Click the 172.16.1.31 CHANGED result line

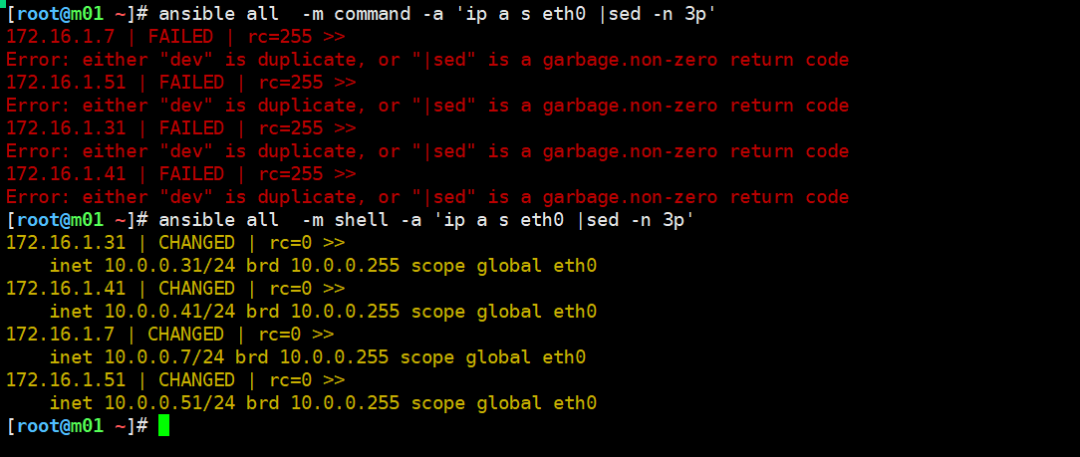click(175, 243)
